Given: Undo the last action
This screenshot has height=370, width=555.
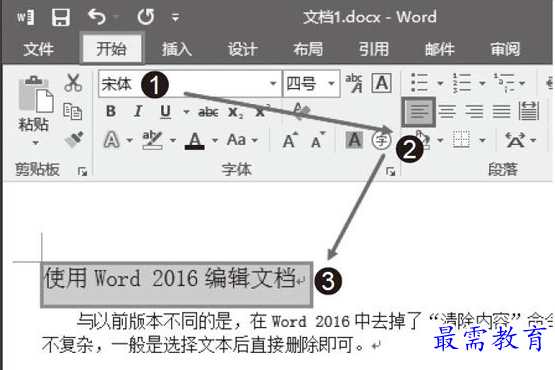Looking at the screenshot, I should tap(97, 17).
